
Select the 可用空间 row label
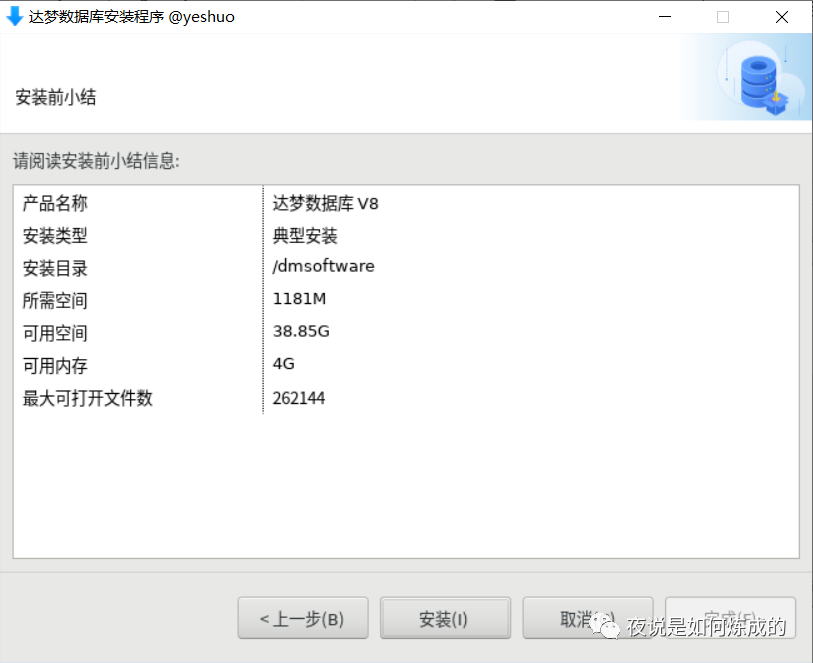(x=55, y=333)
